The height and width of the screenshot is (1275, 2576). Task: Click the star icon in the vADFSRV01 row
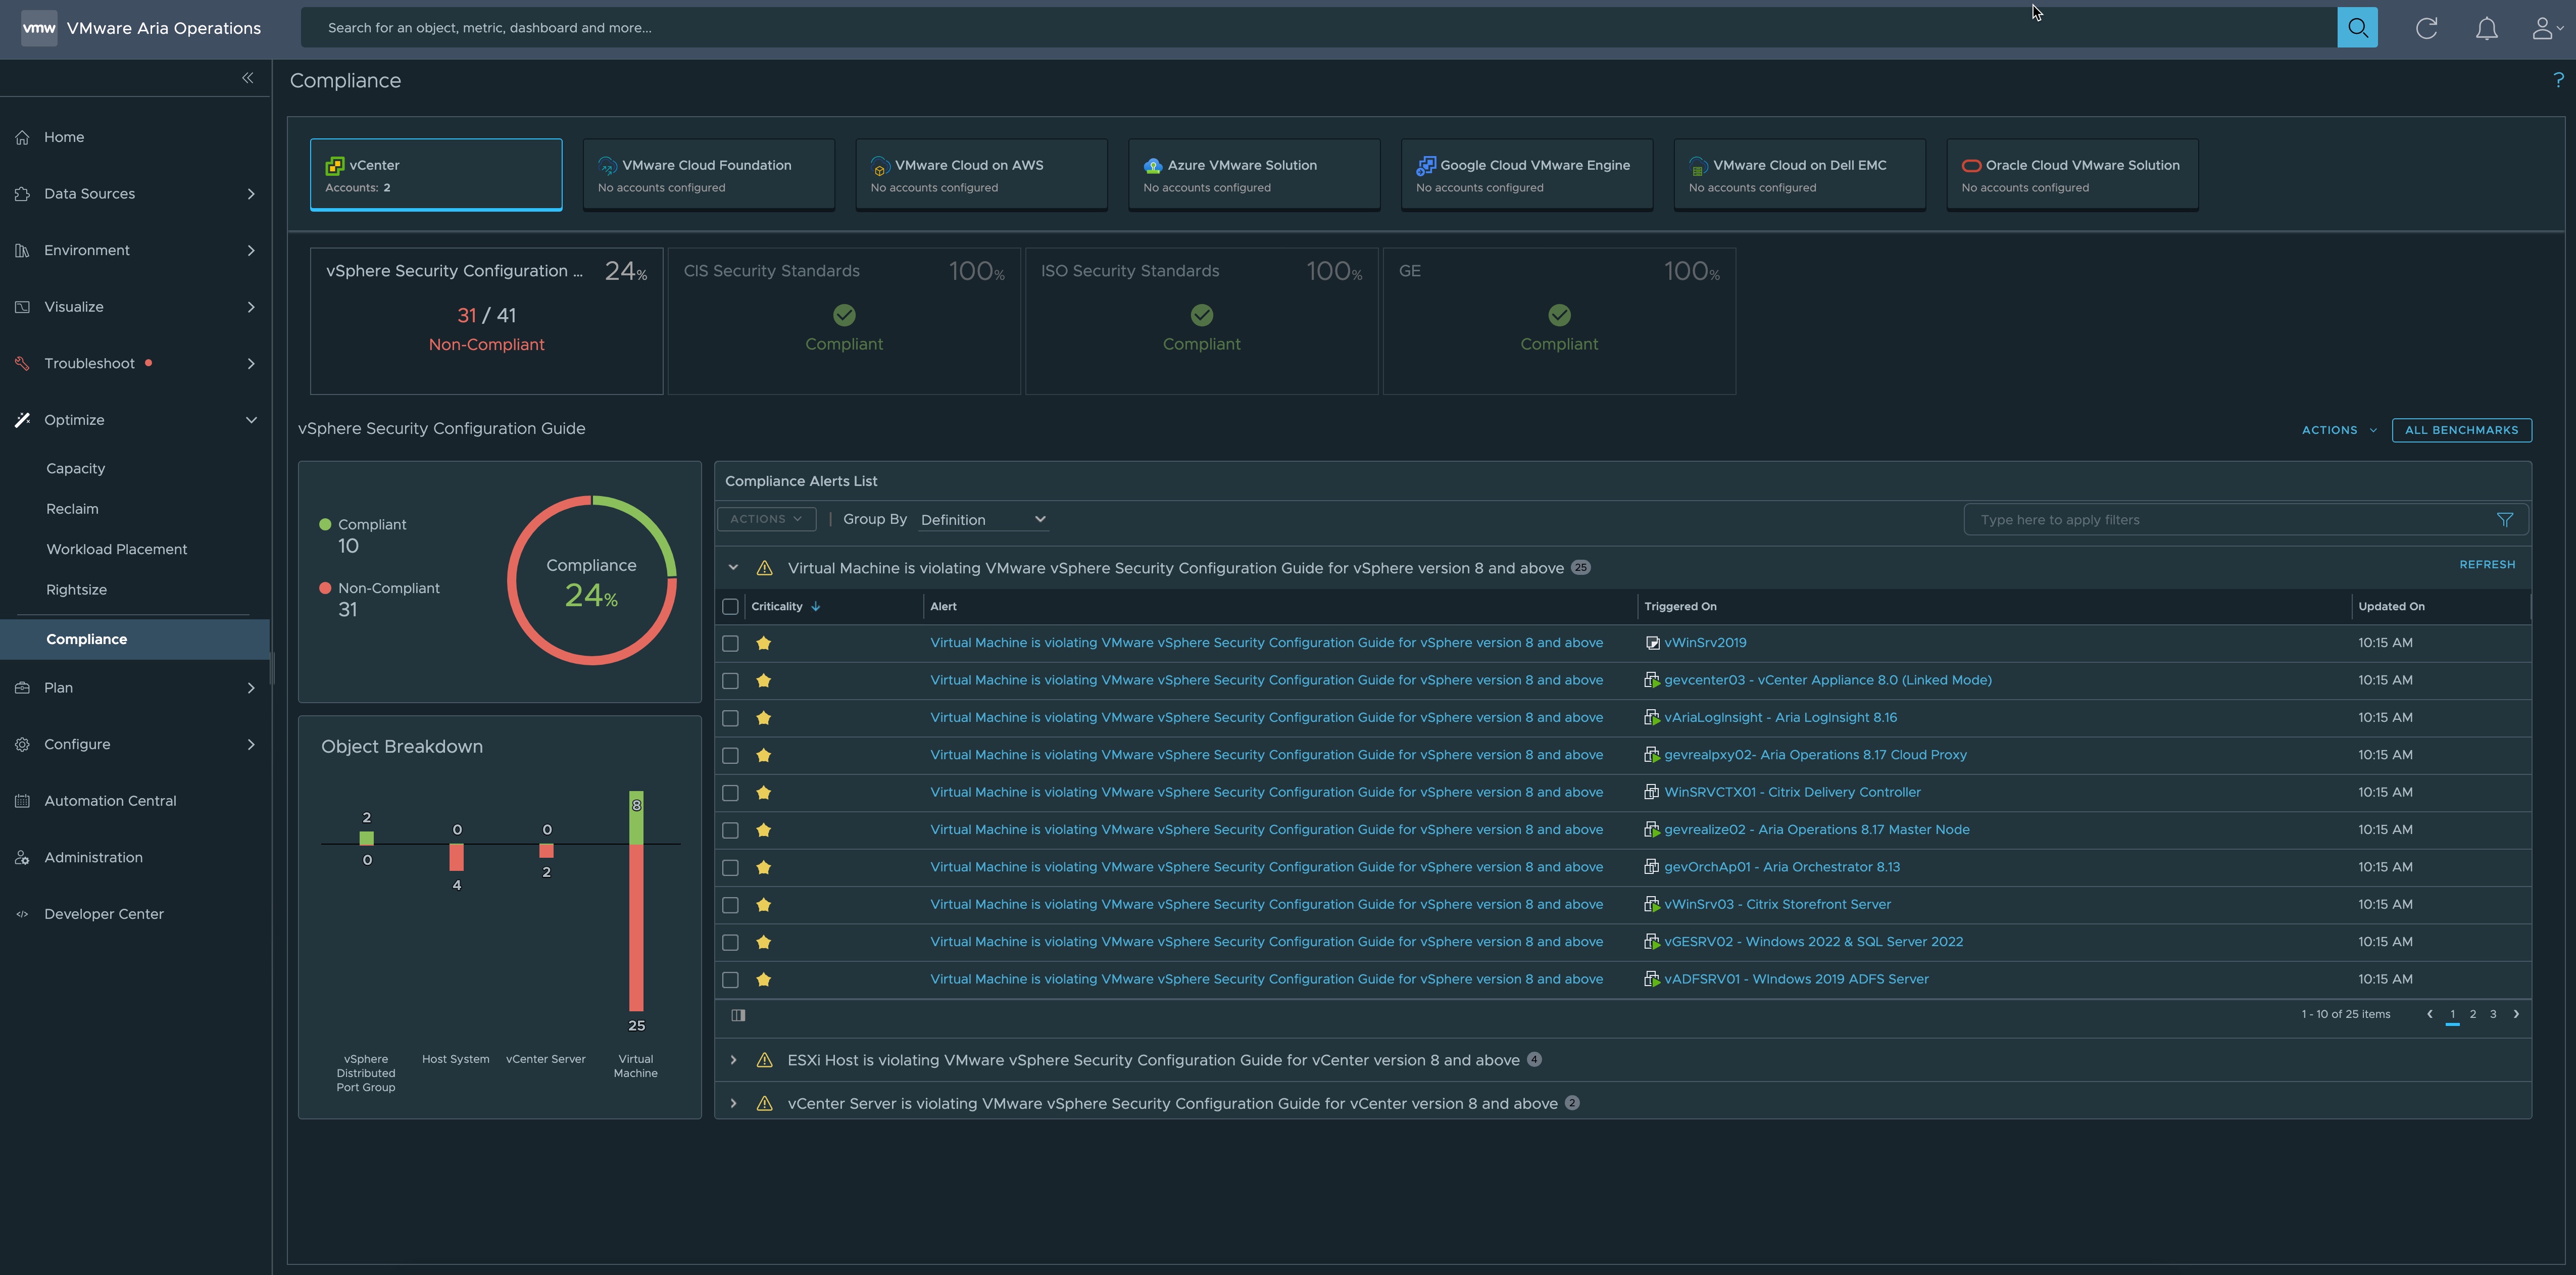coord(764,980)
